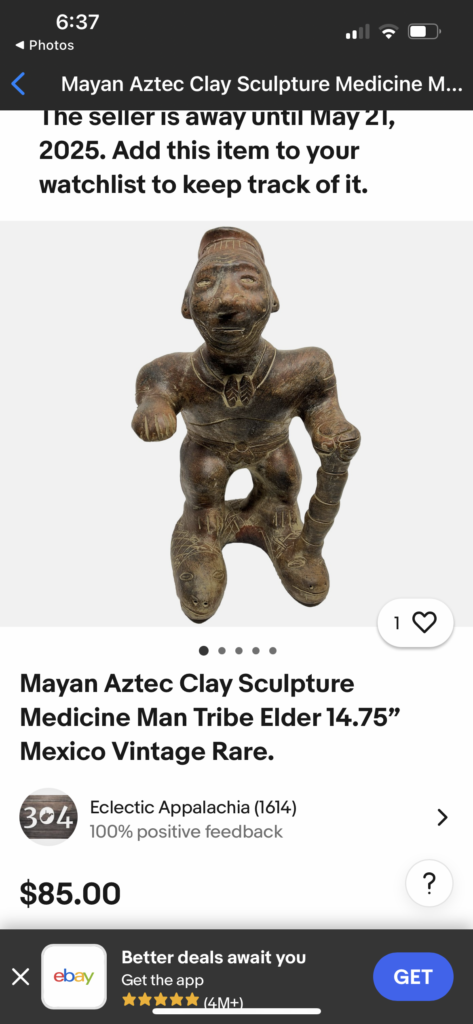Tap the Mayan Aztec Clay Sculpture header title
This screenshot has height=1024, width=473.
click(261, 84)
